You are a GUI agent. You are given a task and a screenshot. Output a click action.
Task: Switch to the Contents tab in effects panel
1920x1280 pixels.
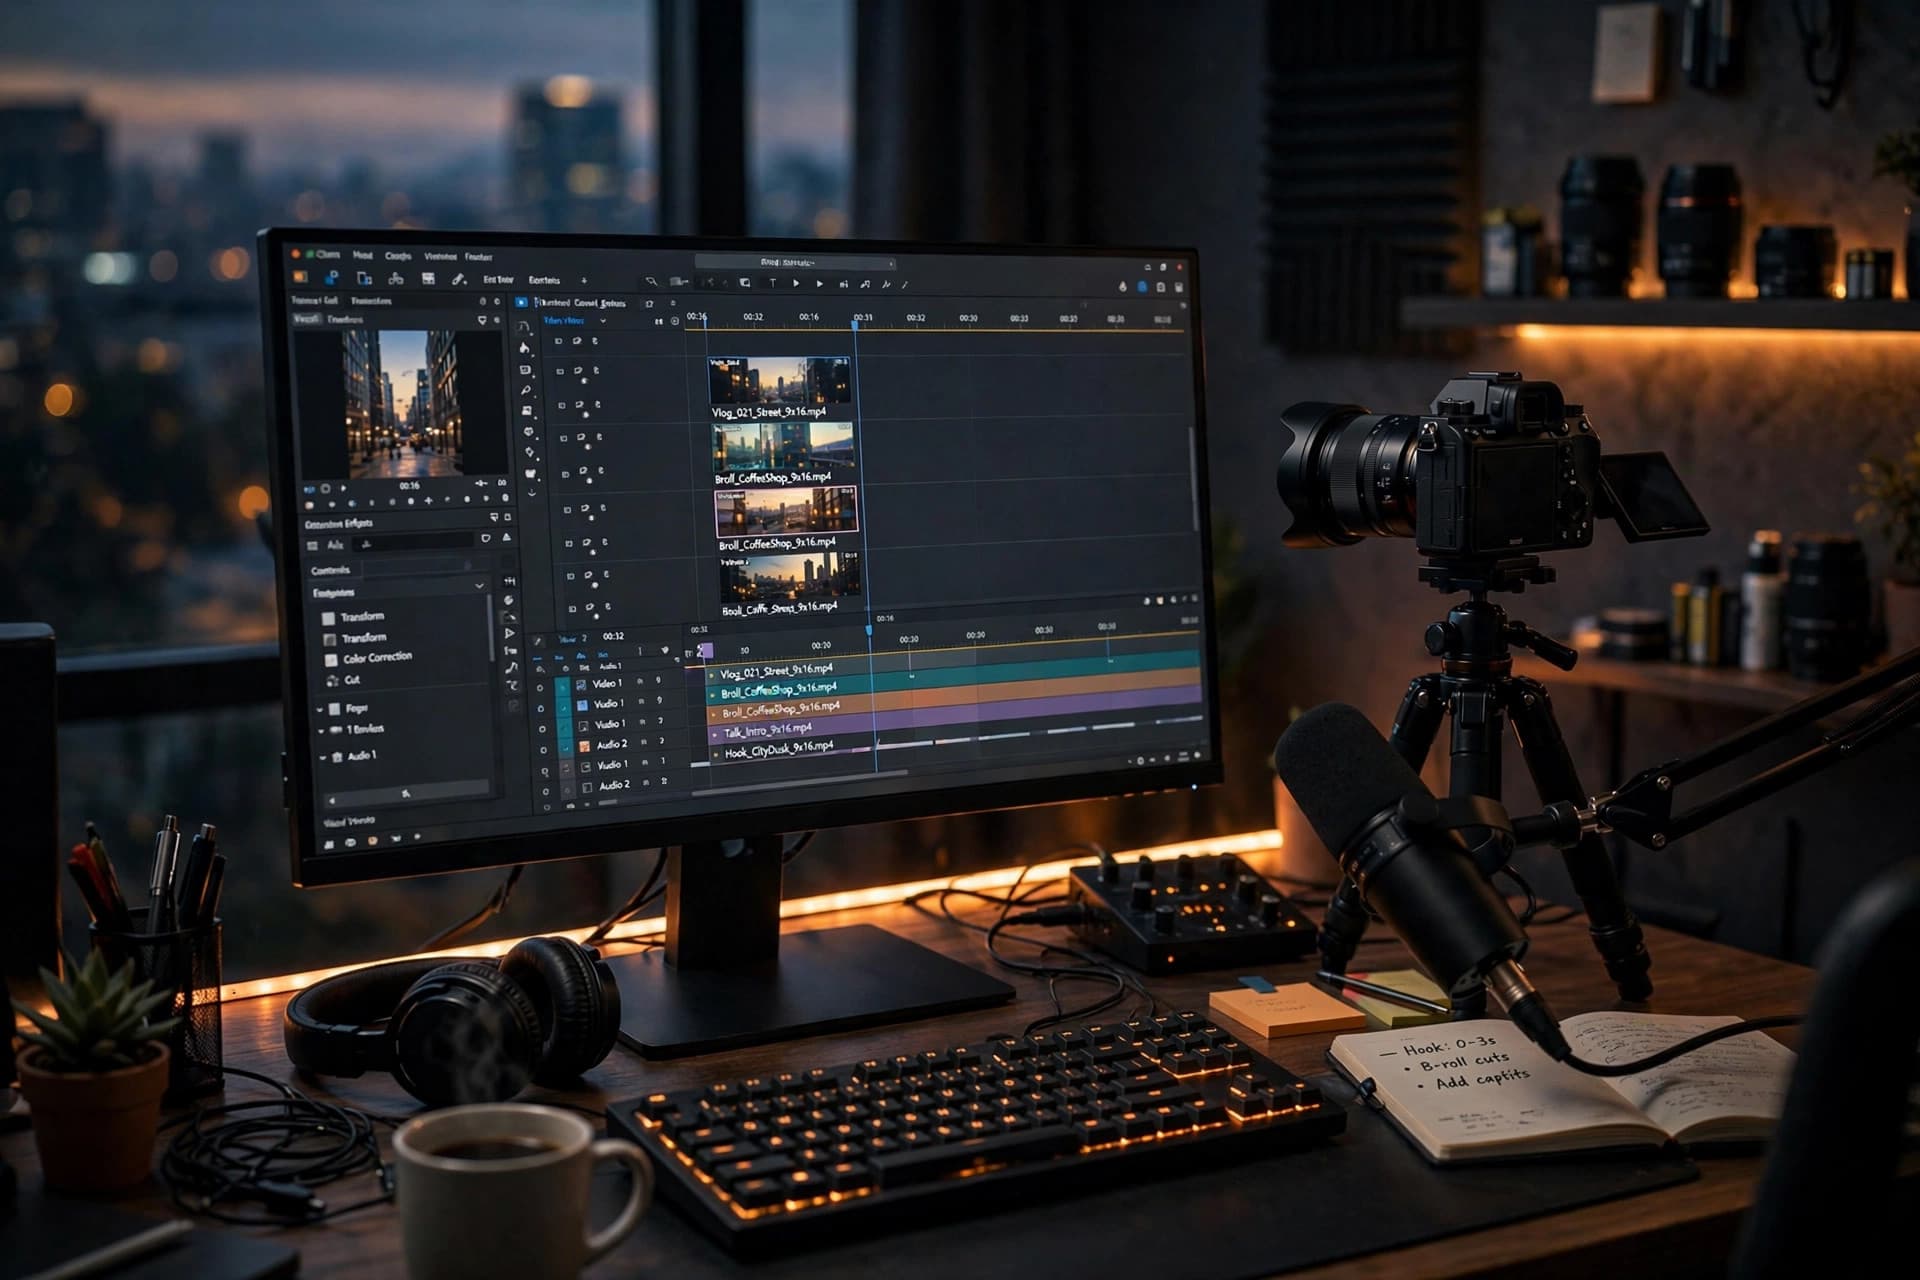click(x=330, y=570)
